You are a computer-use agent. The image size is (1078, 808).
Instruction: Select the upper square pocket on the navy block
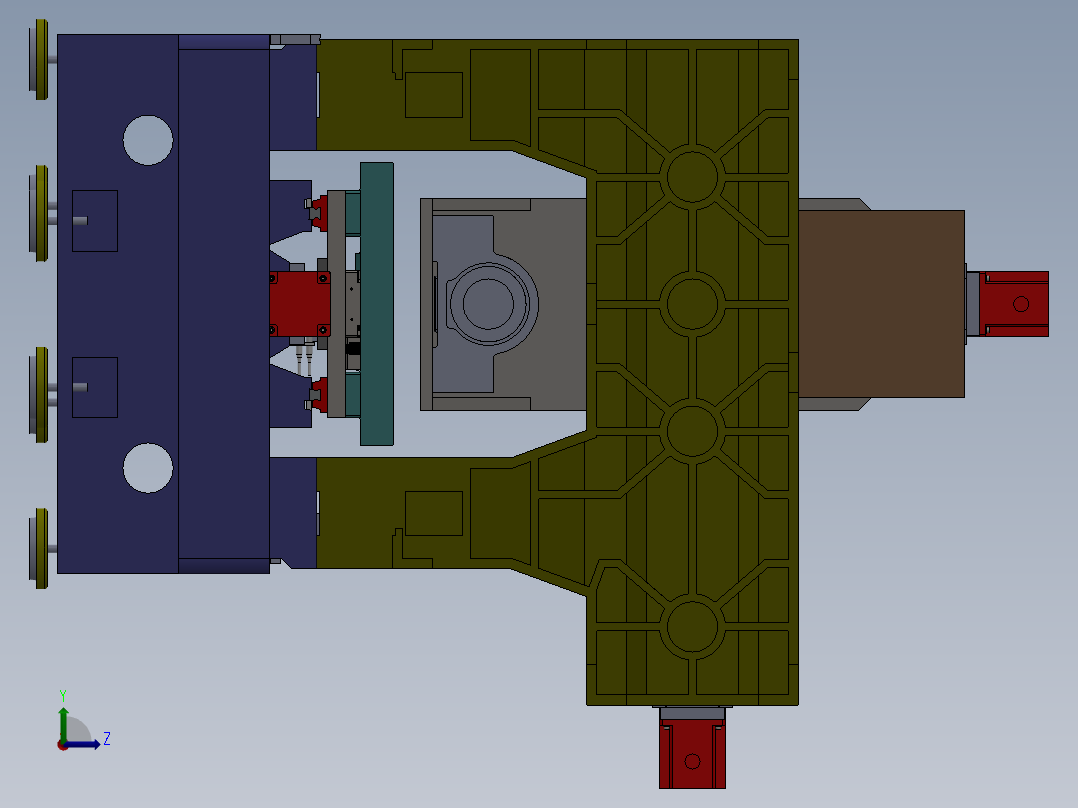pyautogui.click(x=95, y=221)
